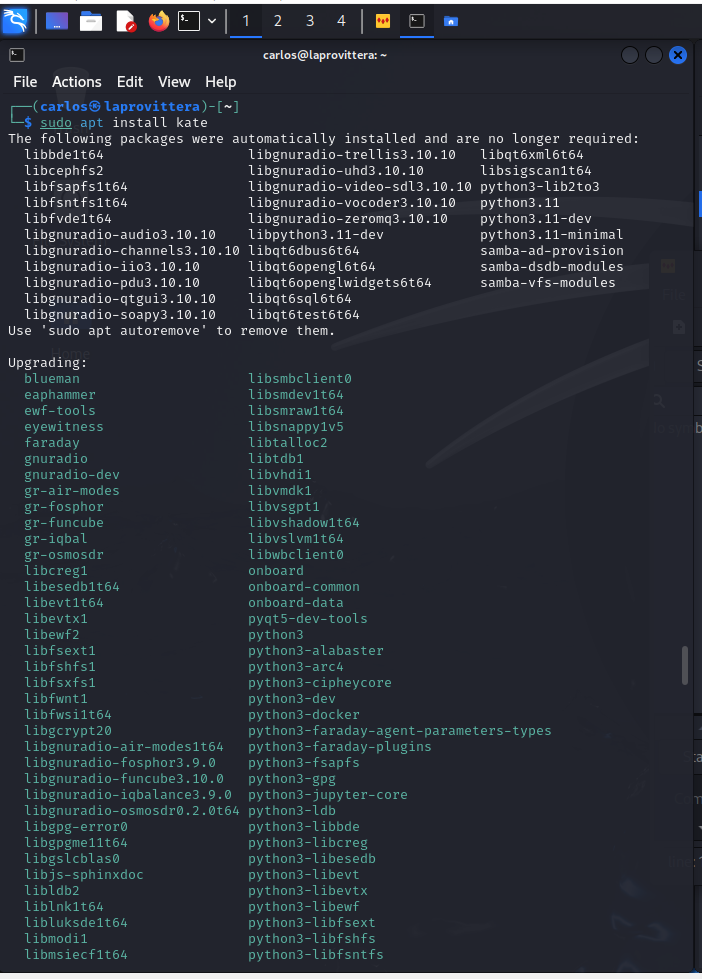702x979 pixels.
Task: Open the View menu
Action: (174, 82)
